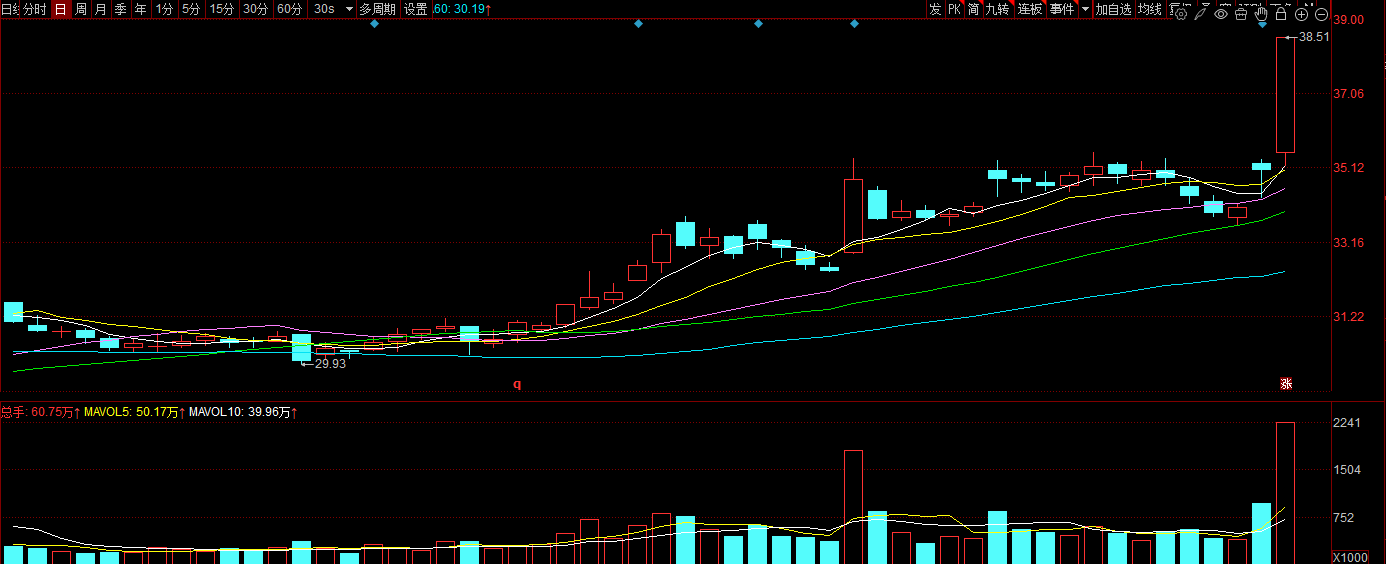Zoom in with the plus icon

1301,14
